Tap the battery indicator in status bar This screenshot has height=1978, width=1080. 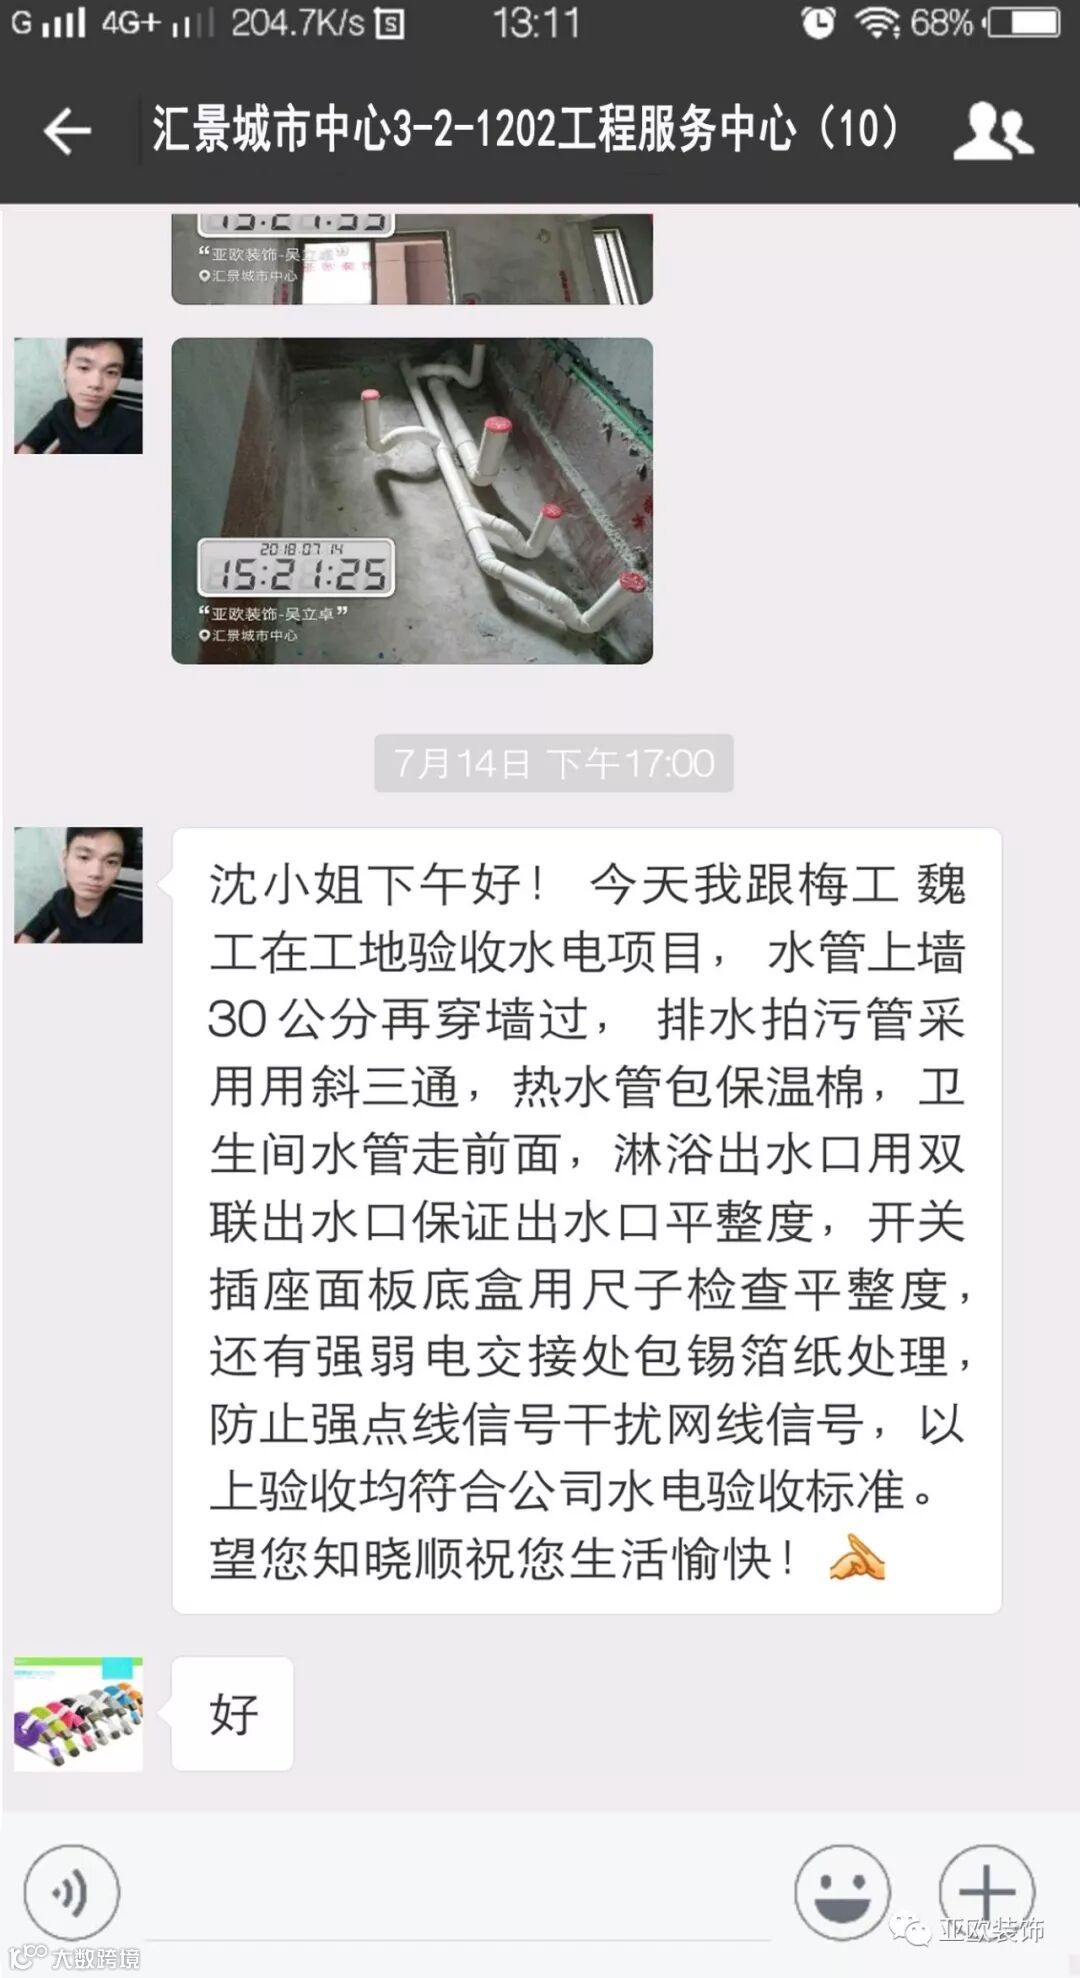[x=1022, y=22]
